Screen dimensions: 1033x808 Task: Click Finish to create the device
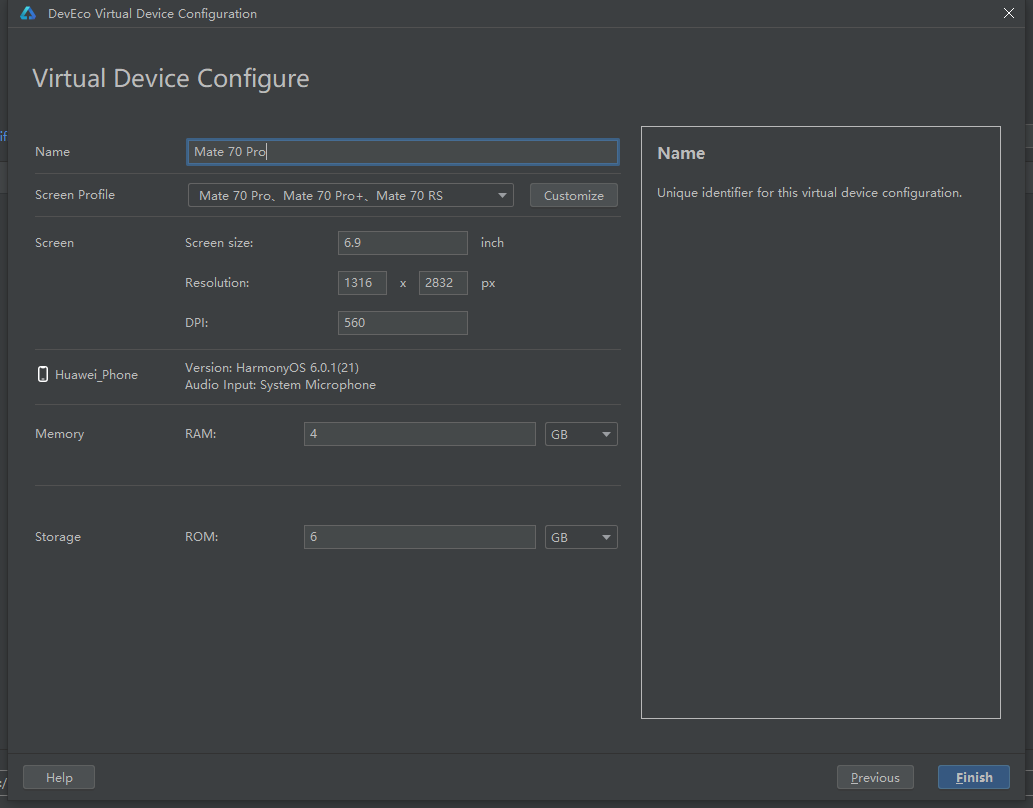click(974, 777)
